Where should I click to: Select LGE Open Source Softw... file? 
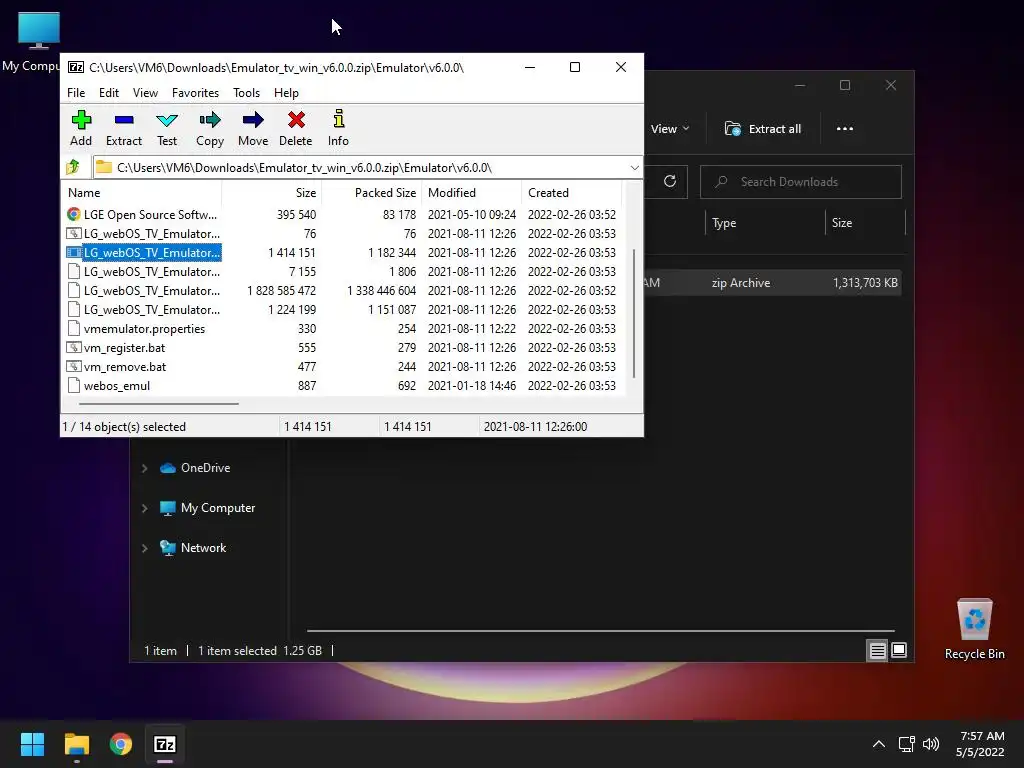(150, 215)
